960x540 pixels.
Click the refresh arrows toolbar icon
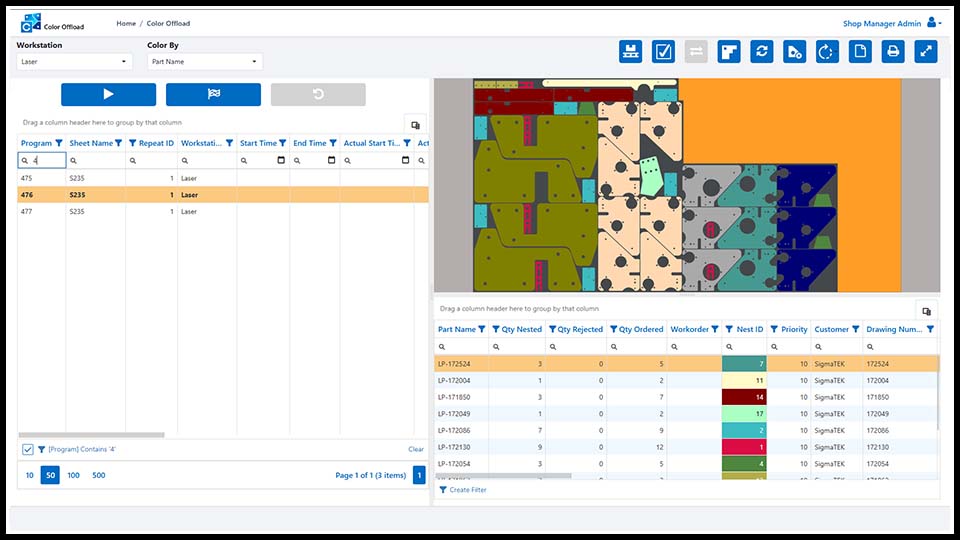[762, 52]
